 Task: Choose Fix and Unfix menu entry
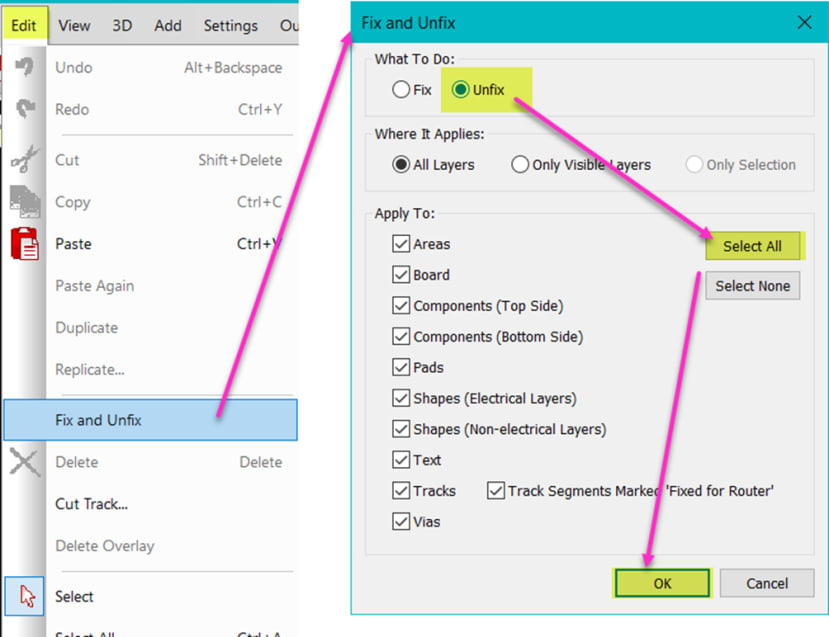click(150, 420)
